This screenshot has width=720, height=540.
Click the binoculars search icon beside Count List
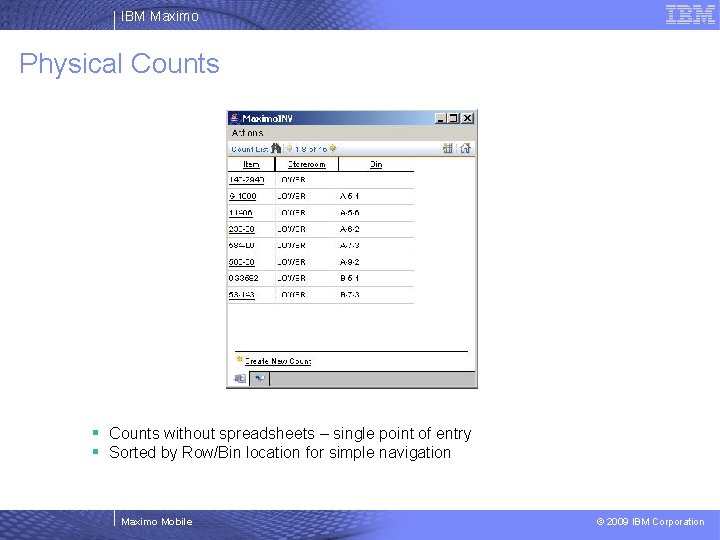coord(276,148)
